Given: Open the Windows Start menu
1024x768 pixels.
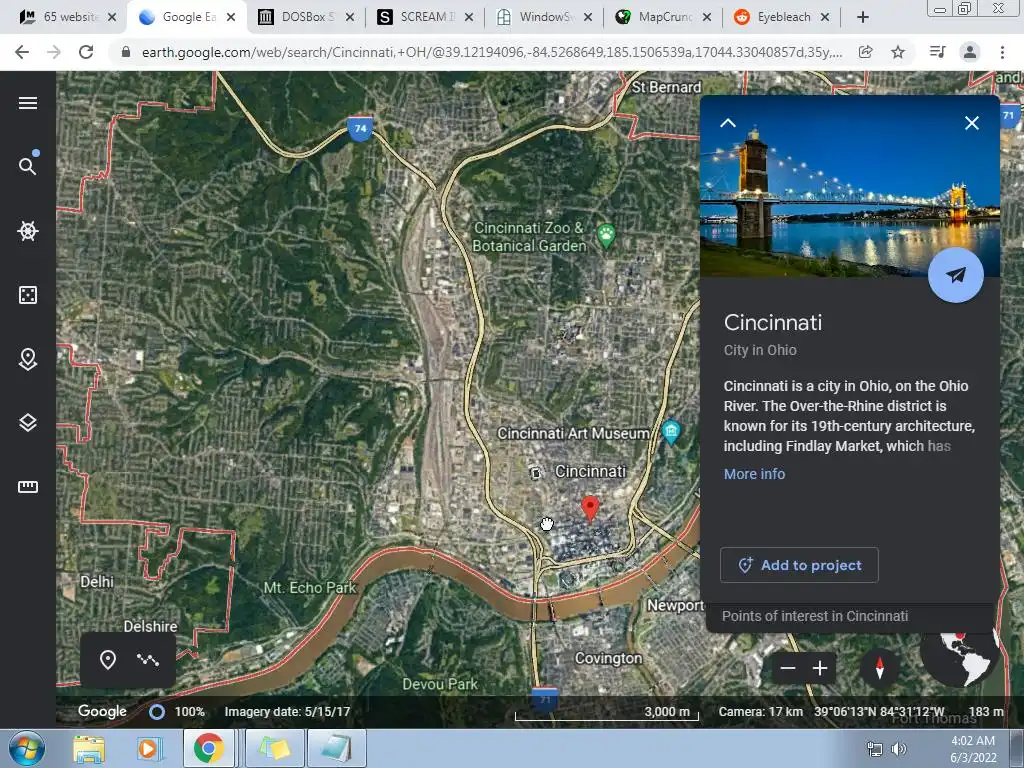Looking at the screenshot, I should tap(26, 748).
